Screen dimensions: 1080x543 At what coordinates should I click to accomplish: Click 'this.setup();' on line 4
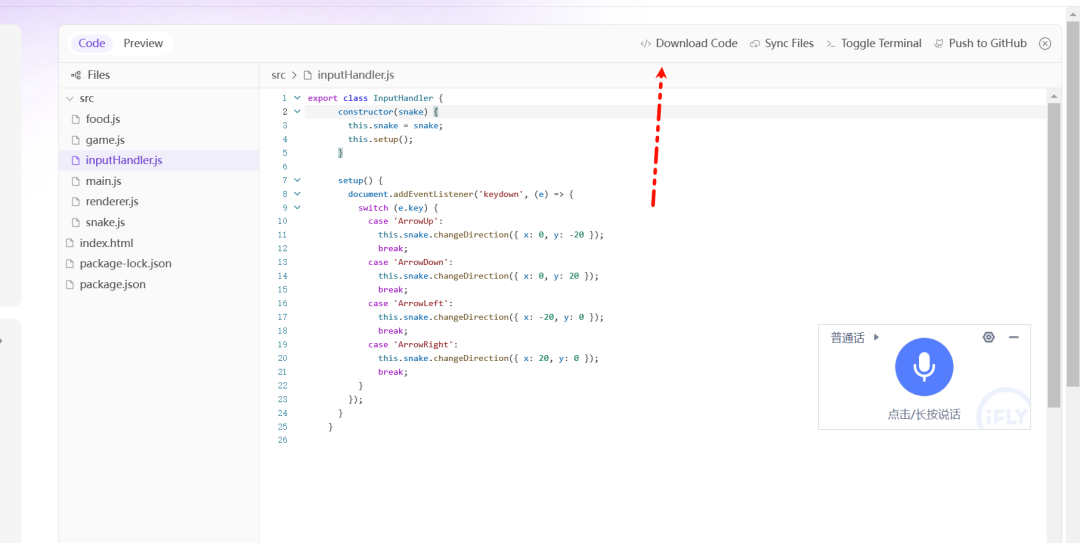380,139
